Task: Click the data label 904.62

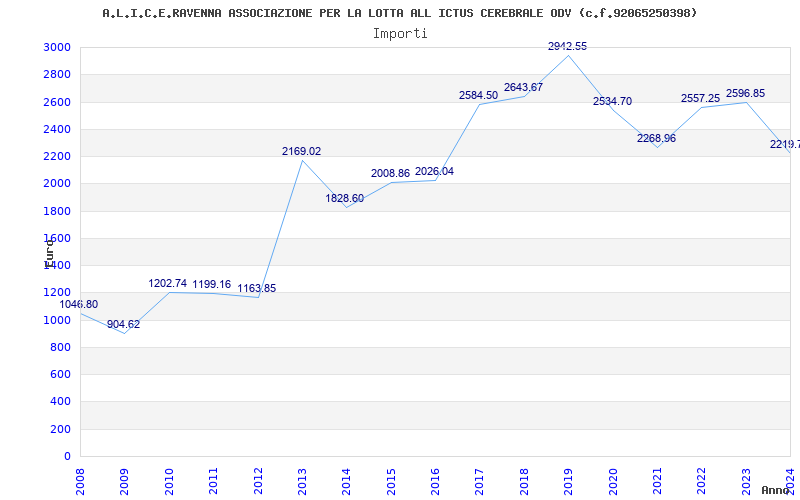Action: point(123,324)
